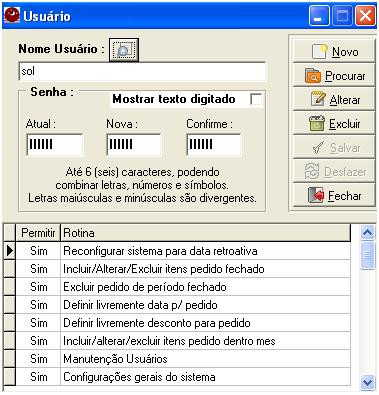Close the Usuário window with X
Image resolution: width=379 pixels, height=395 pixels.
(365, 16)
